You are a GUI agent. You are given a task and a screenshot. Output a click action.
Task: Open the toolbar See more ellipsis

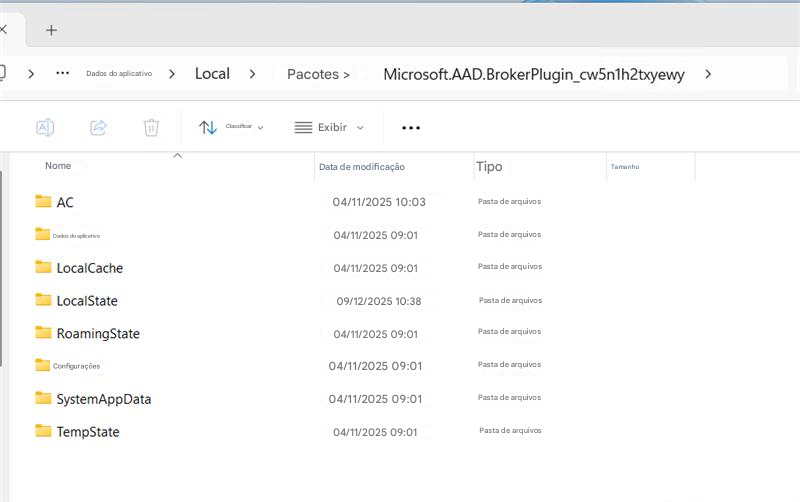pyautogui.click(x=411, y=128)
